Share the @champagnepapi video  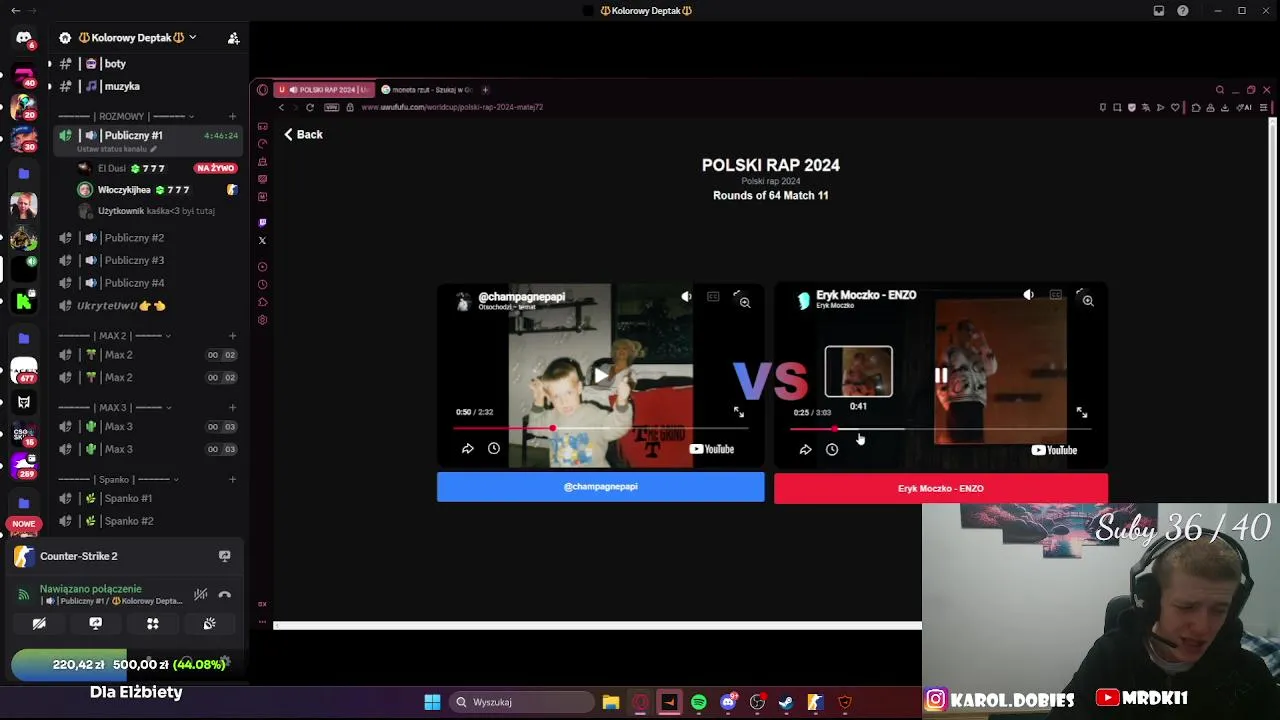coord(467,449)
